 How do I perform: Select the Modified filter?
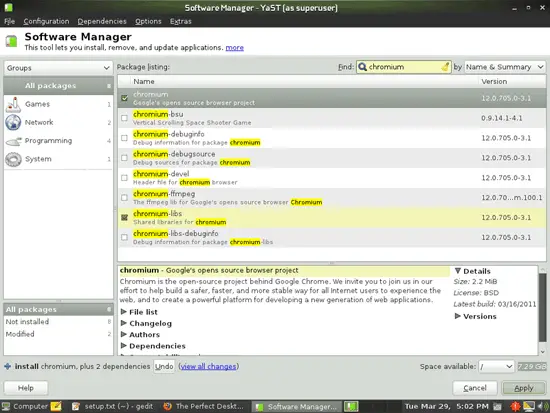point(58,334)
